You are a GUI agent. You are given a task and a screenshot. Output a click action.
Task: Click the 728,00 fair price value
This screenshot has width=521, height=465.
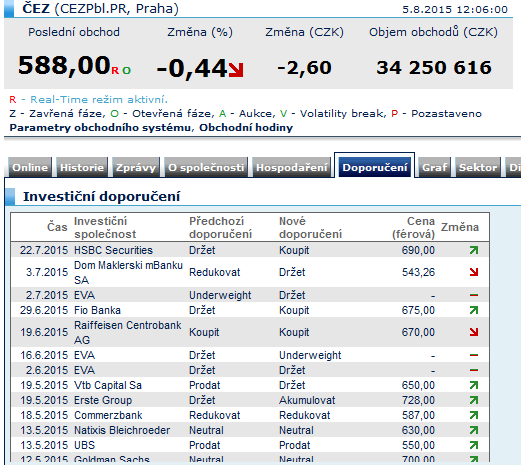pyautogui.click(x=418, y=400)
